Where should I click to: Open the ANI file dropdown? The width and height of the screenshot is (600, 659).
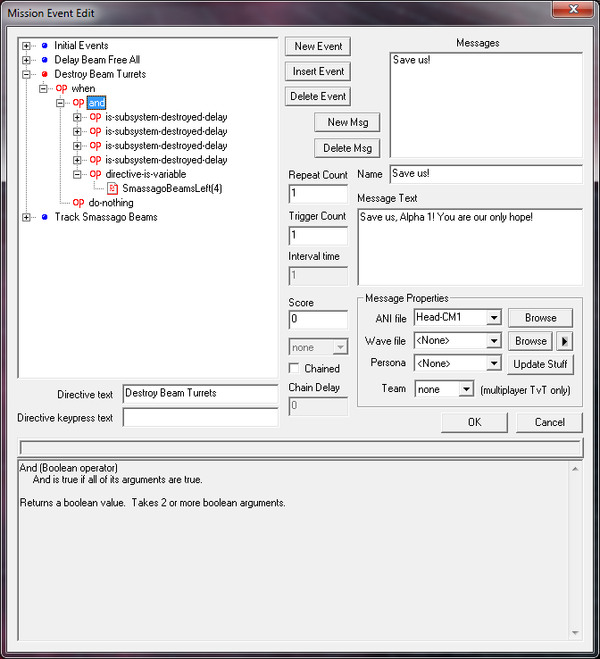492,318
